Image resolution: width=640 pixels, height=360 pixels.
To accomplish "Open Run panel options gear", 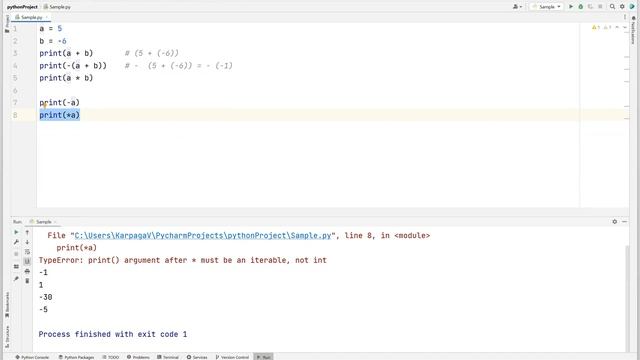I will tap(615, 221).
